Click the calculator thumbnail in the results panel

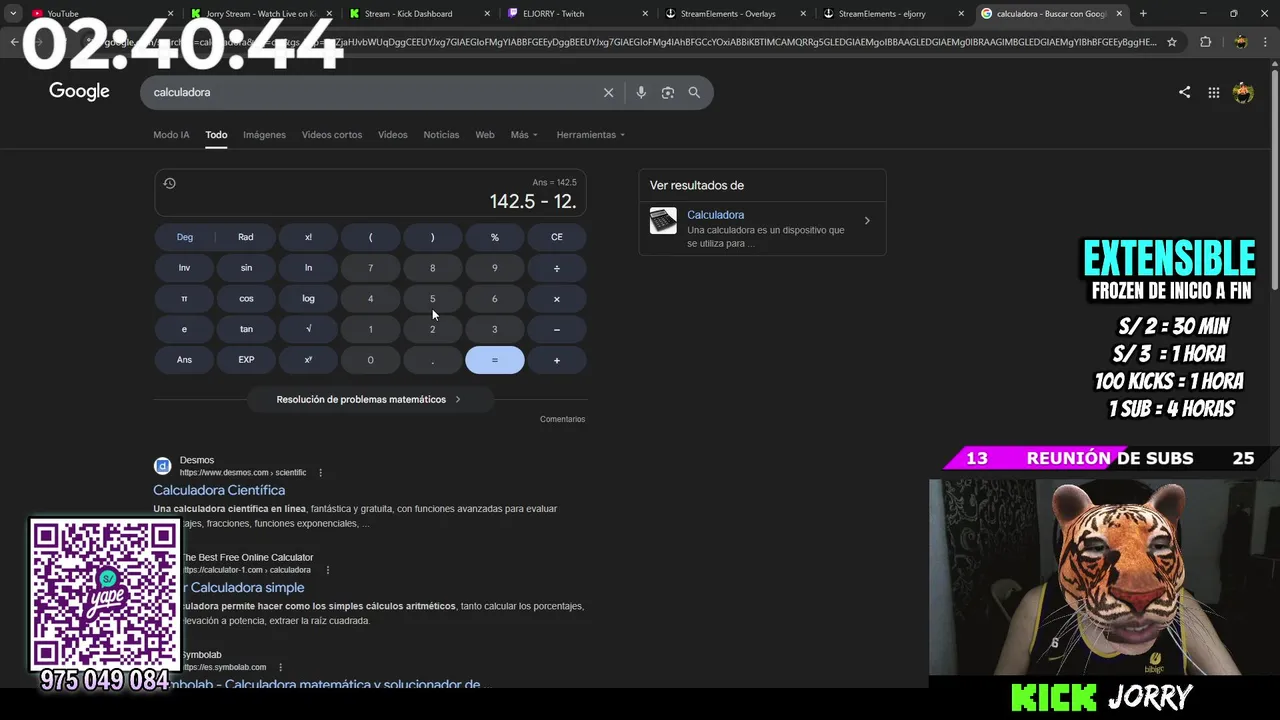pyautogui.click(x=663, y=221)
